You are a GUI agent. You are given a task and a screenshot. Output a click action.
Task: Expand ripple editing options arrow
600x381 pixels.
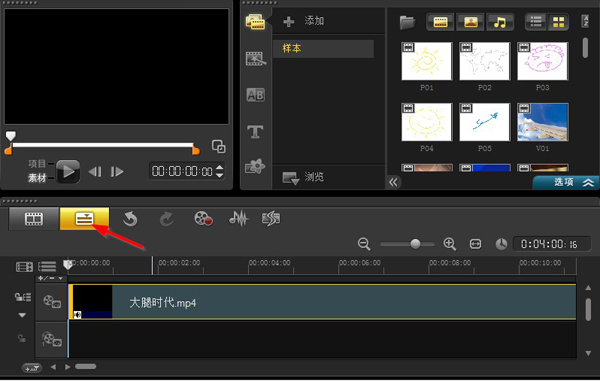tap(22, 315)
